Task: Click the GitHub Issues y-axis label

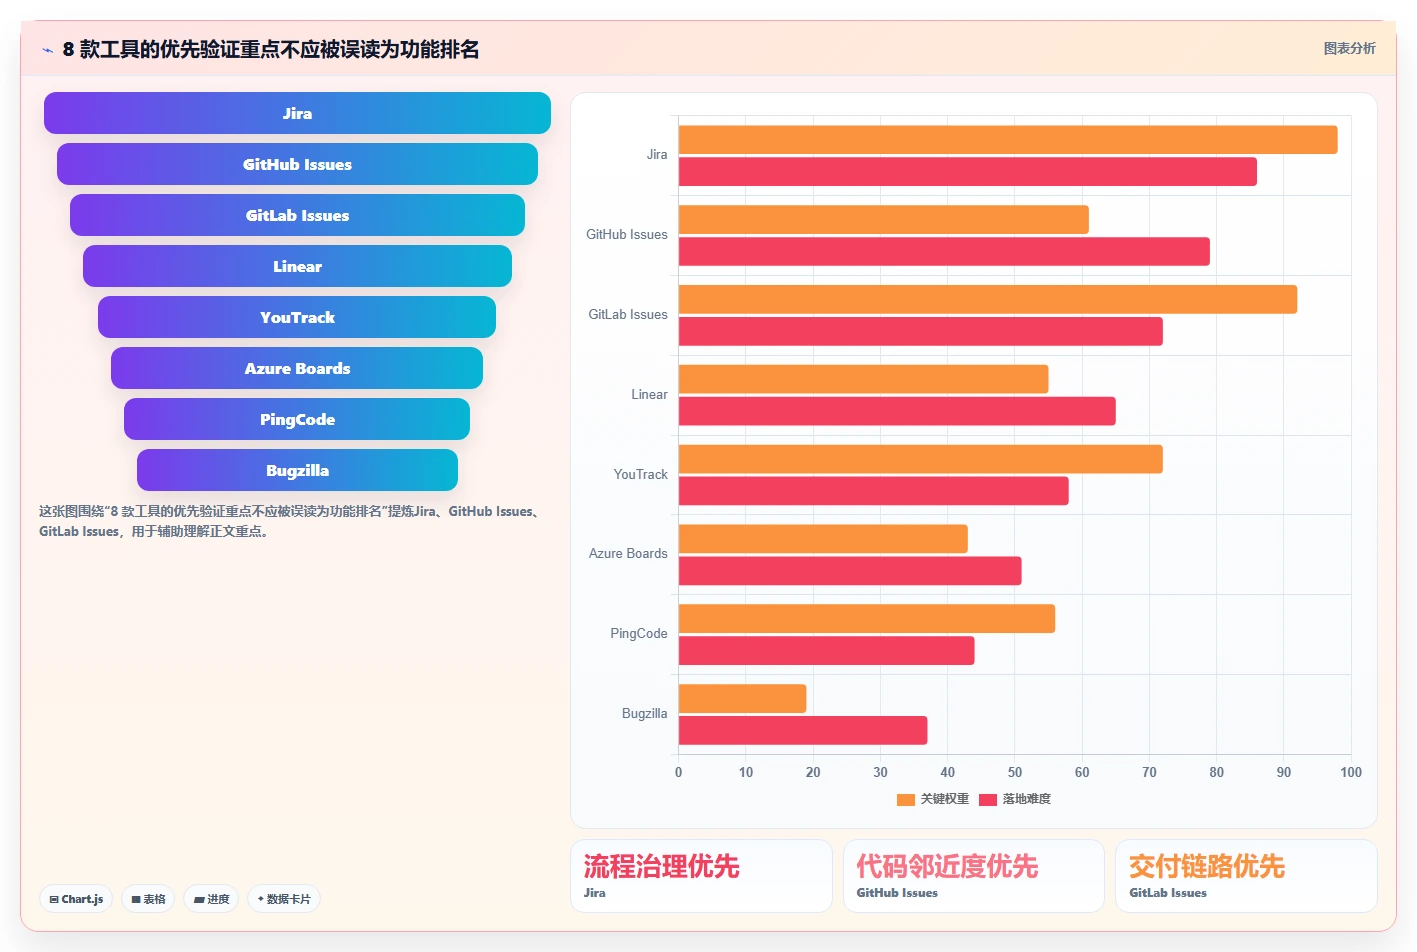Action: tap(627, 235)
